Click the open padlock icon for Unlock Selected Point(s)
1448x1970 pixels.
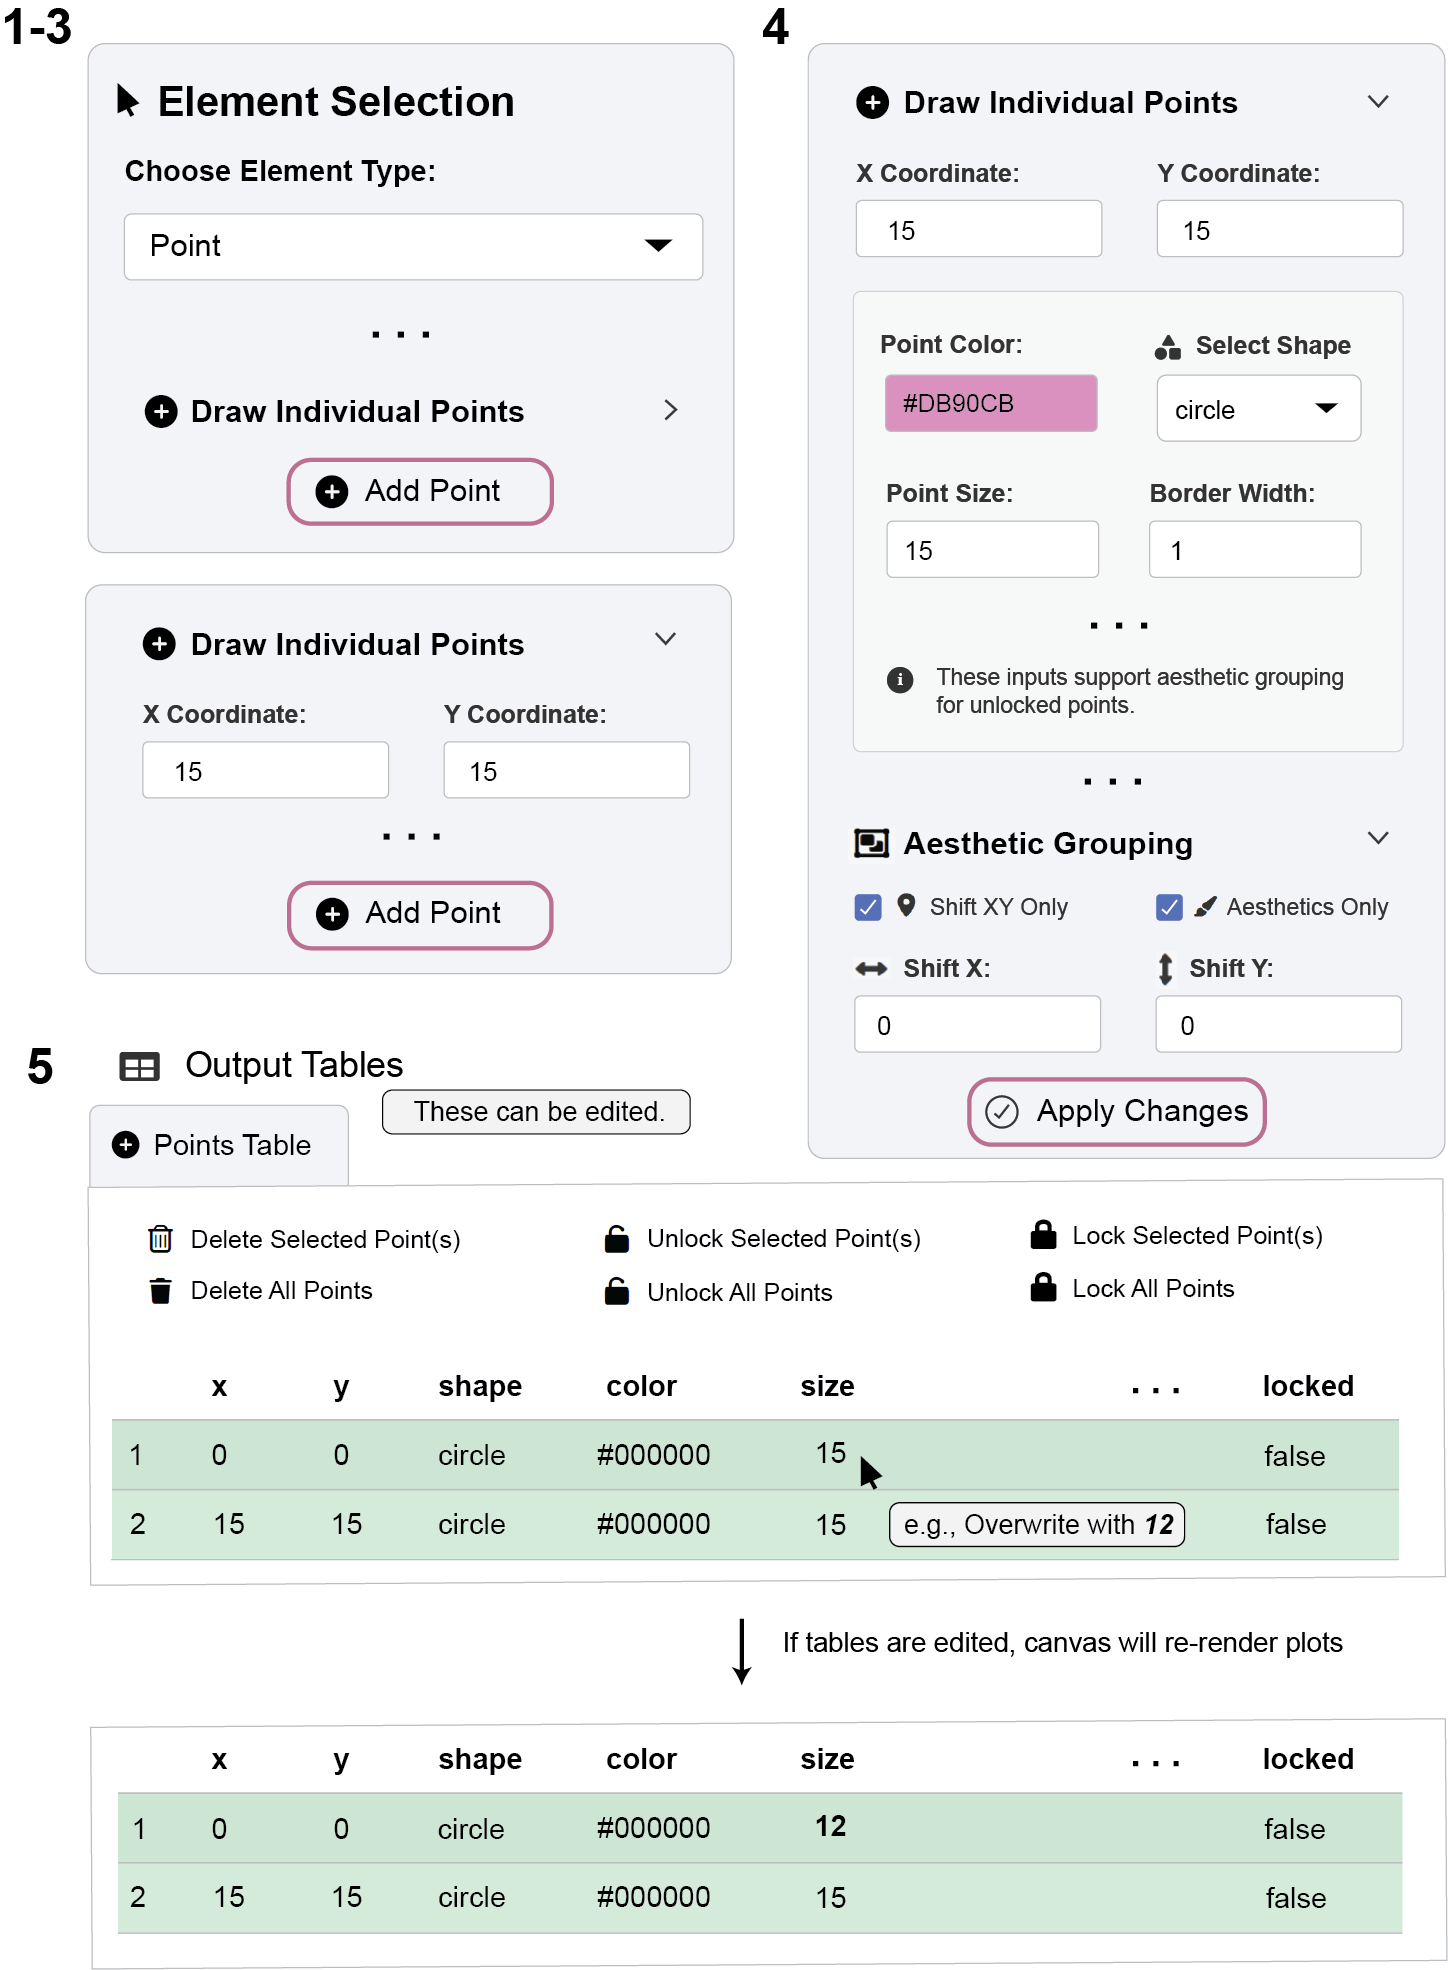click(x=617, y=1239)
